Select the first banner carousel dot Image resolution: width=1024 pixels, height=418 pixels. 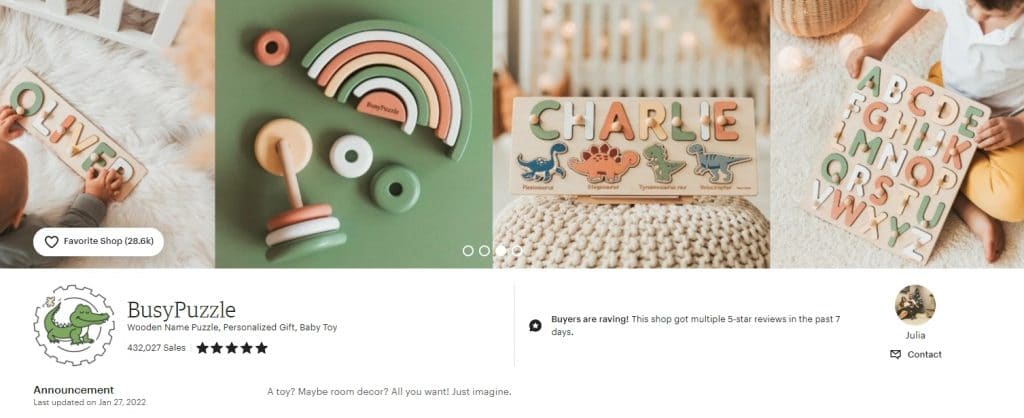468,251
